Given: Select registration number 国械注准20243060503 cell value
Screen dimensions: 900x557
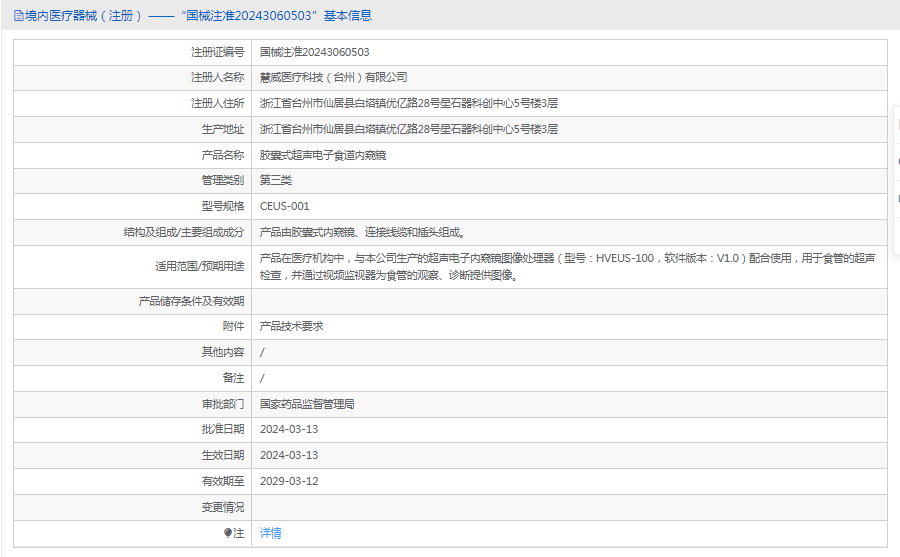Looking at the screenshot, I should click(315, 52).
